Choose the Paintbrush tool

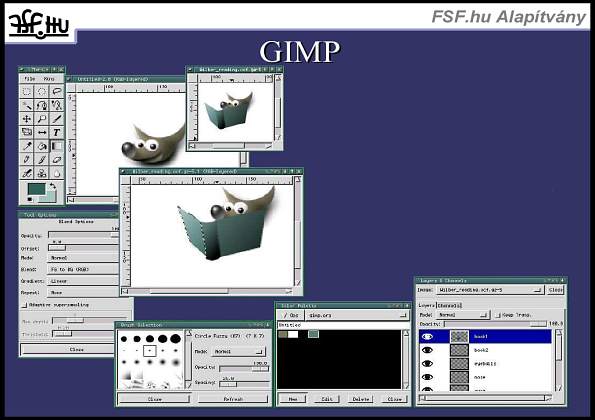click(x=42, y=160)
